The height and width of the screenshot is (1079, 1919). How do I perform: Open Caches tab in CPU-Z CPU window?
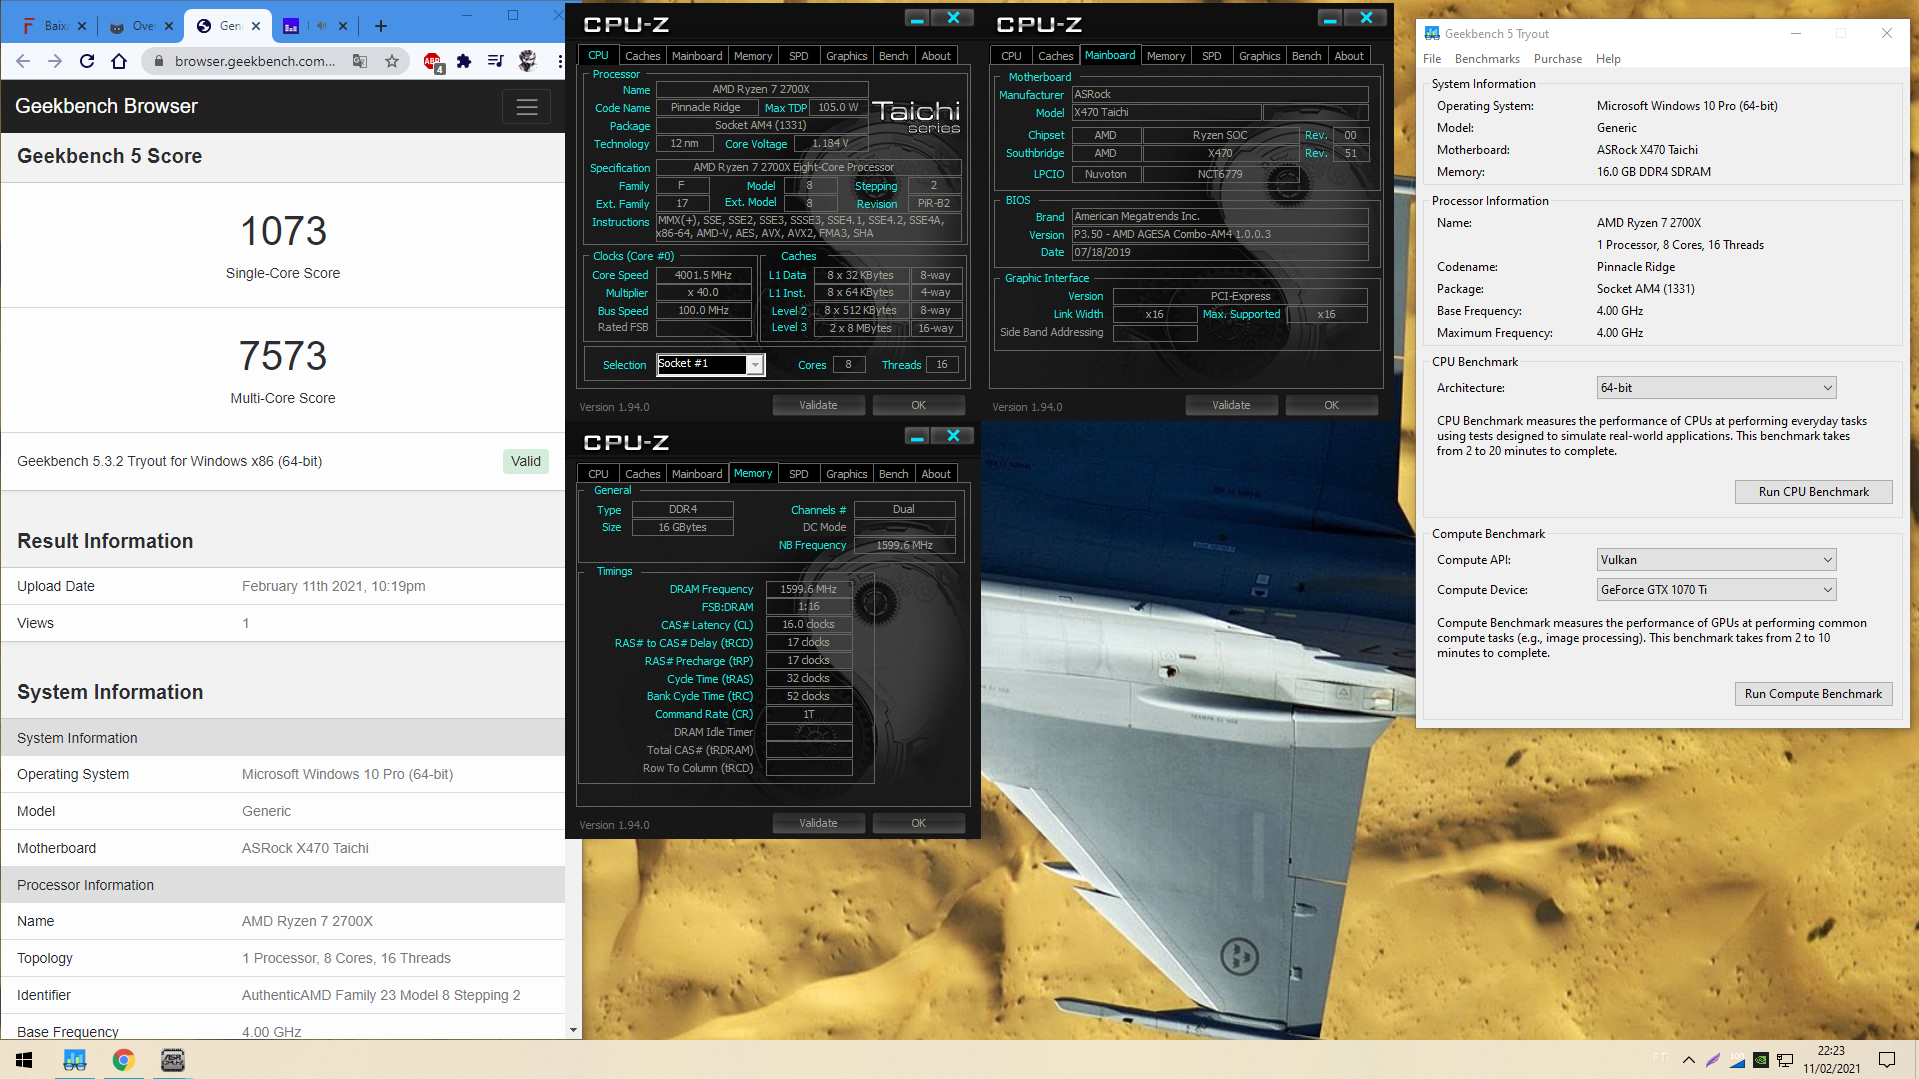point(642,56)
